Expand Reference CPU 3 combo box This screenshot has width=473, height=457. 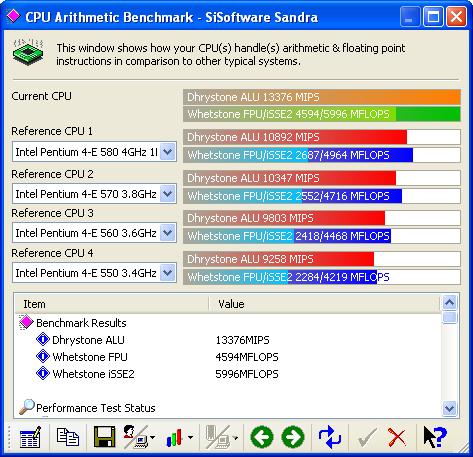[94, 233]
